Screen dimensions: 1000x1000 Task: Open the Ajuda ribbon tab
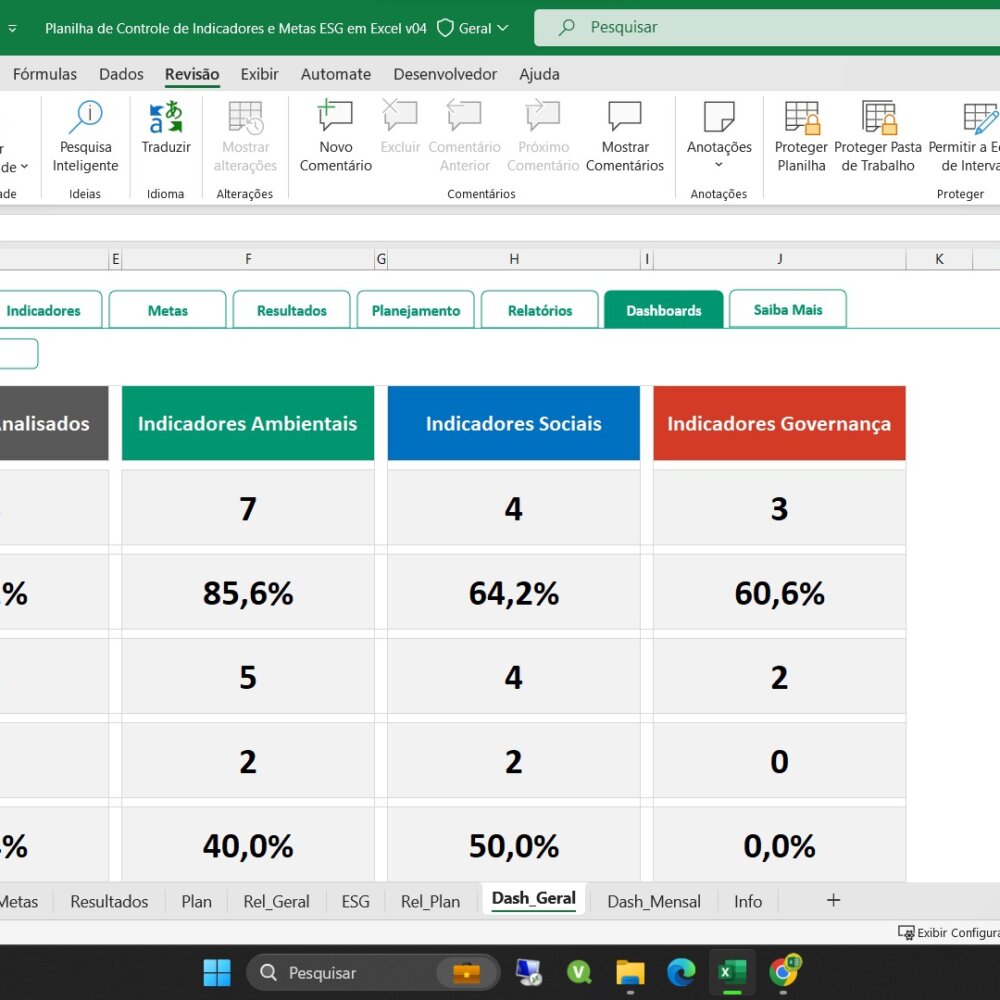tap(539, 74)
